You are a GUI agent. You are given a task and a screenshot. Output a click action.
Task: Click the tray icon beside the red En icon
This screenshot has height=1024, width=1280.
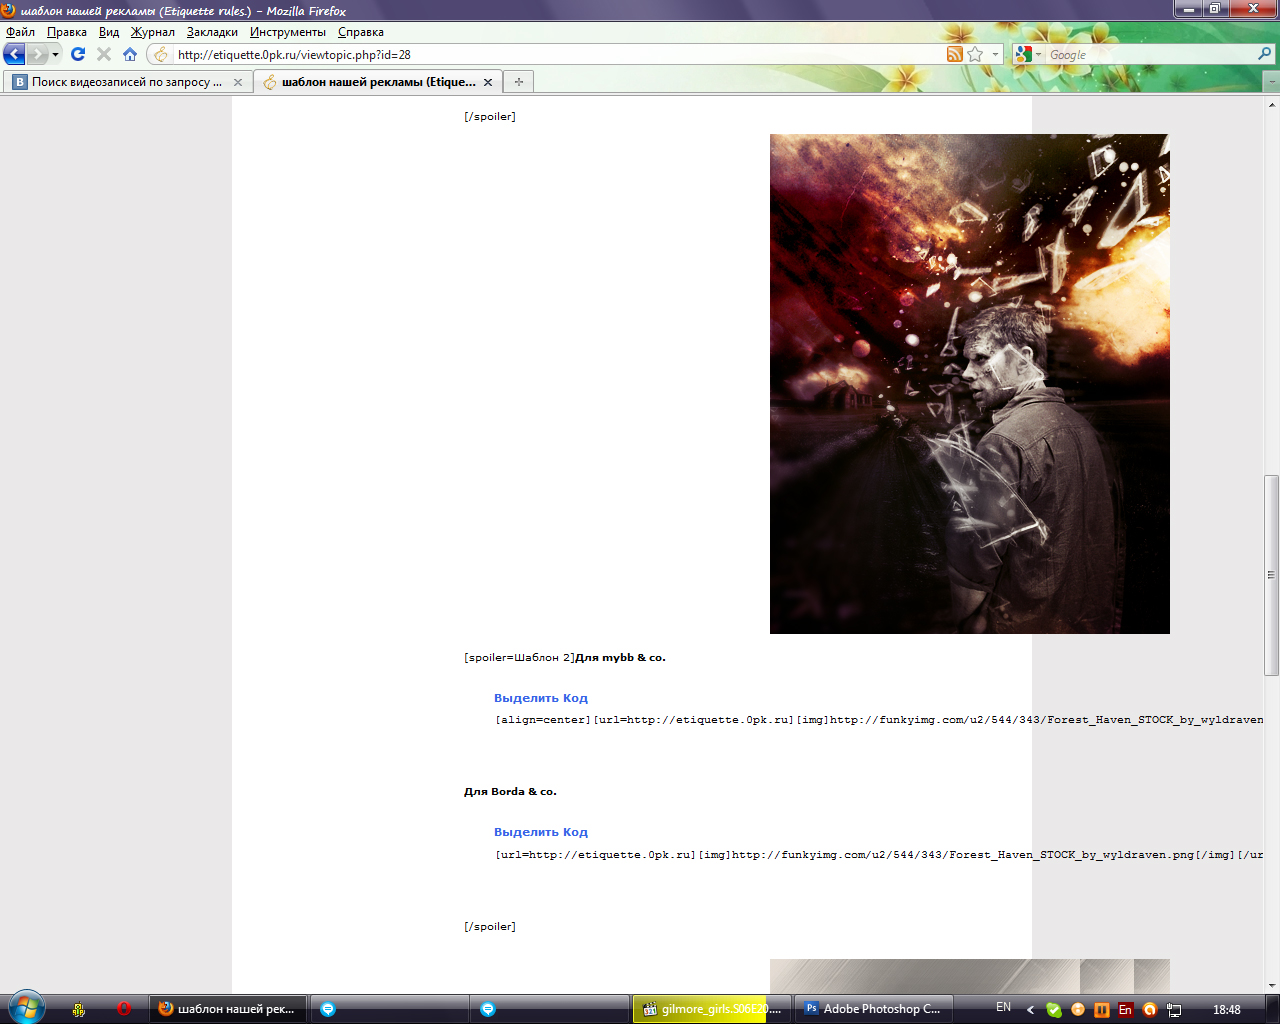tap(1150, 1010)
